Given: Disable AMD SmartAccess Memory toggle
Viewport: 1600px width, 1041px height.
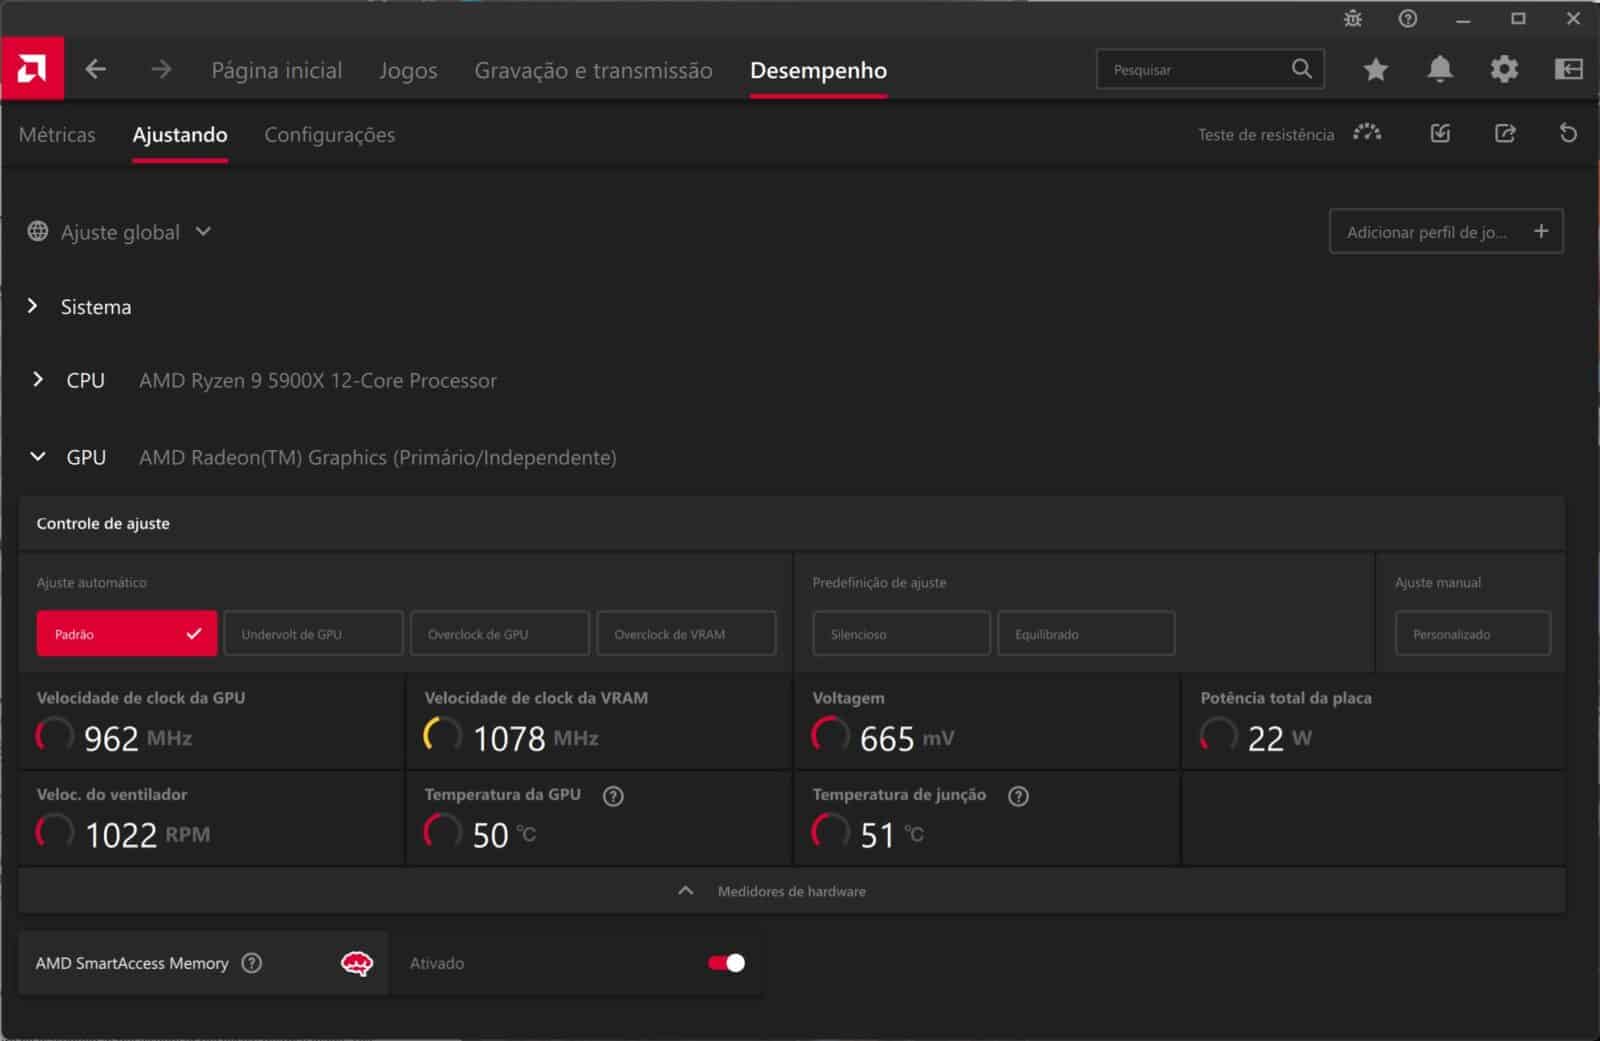Looking at the screenshot, I should (727, 963).
